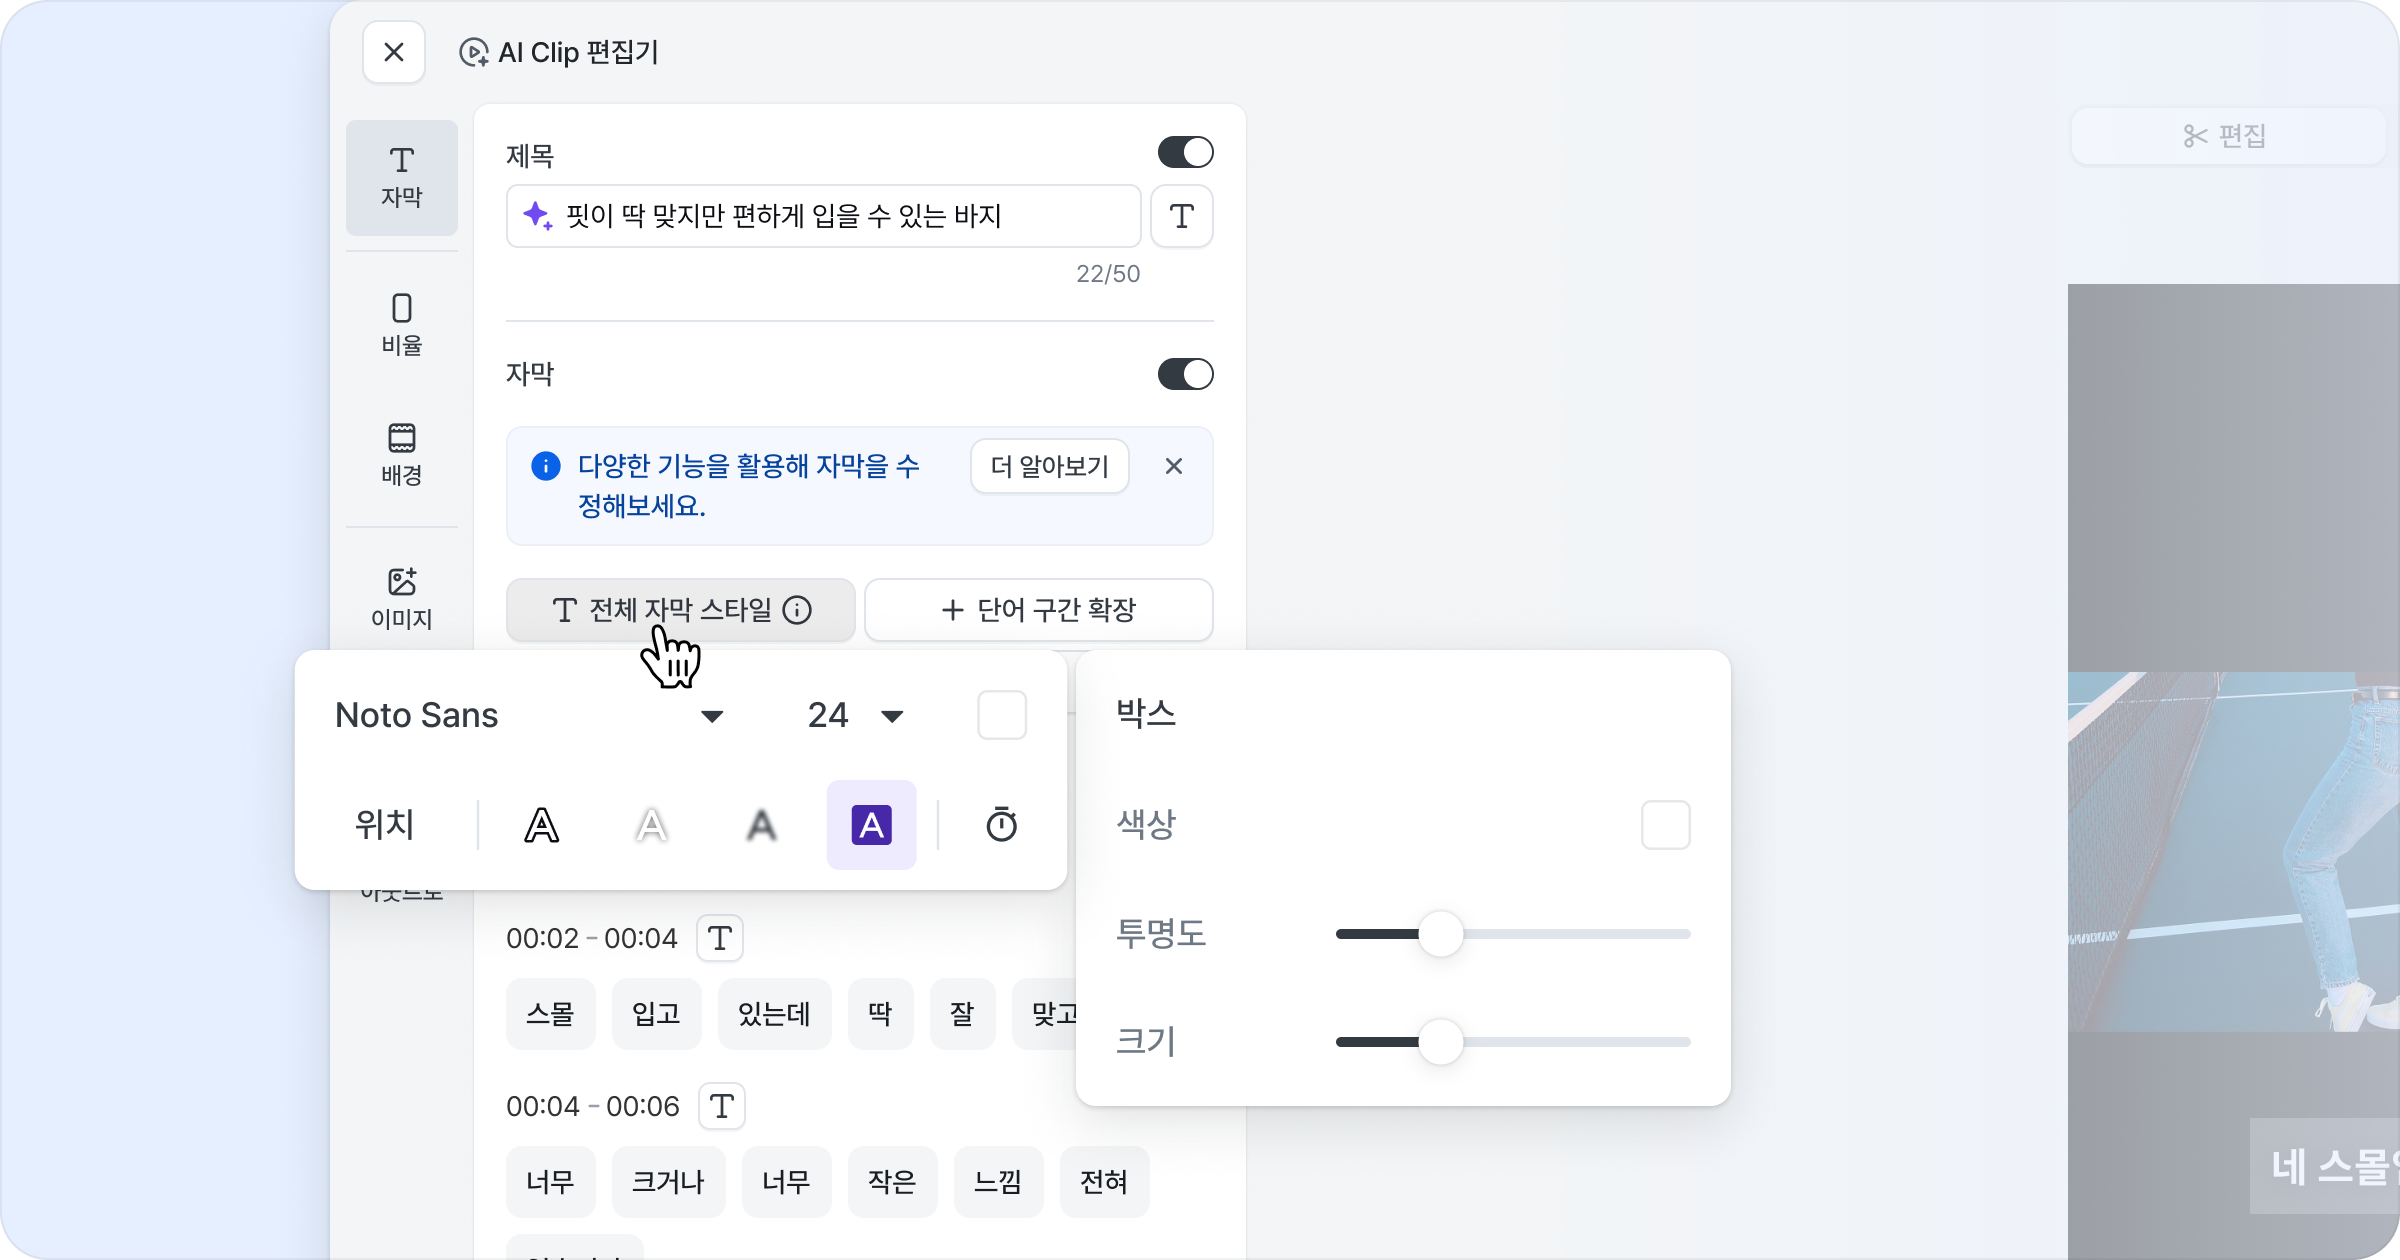Image resolution: width=2400 pixels, height=1260 pixels.
Task: Open the Noto Sans font dropdown
Action: tap(530, 716)
